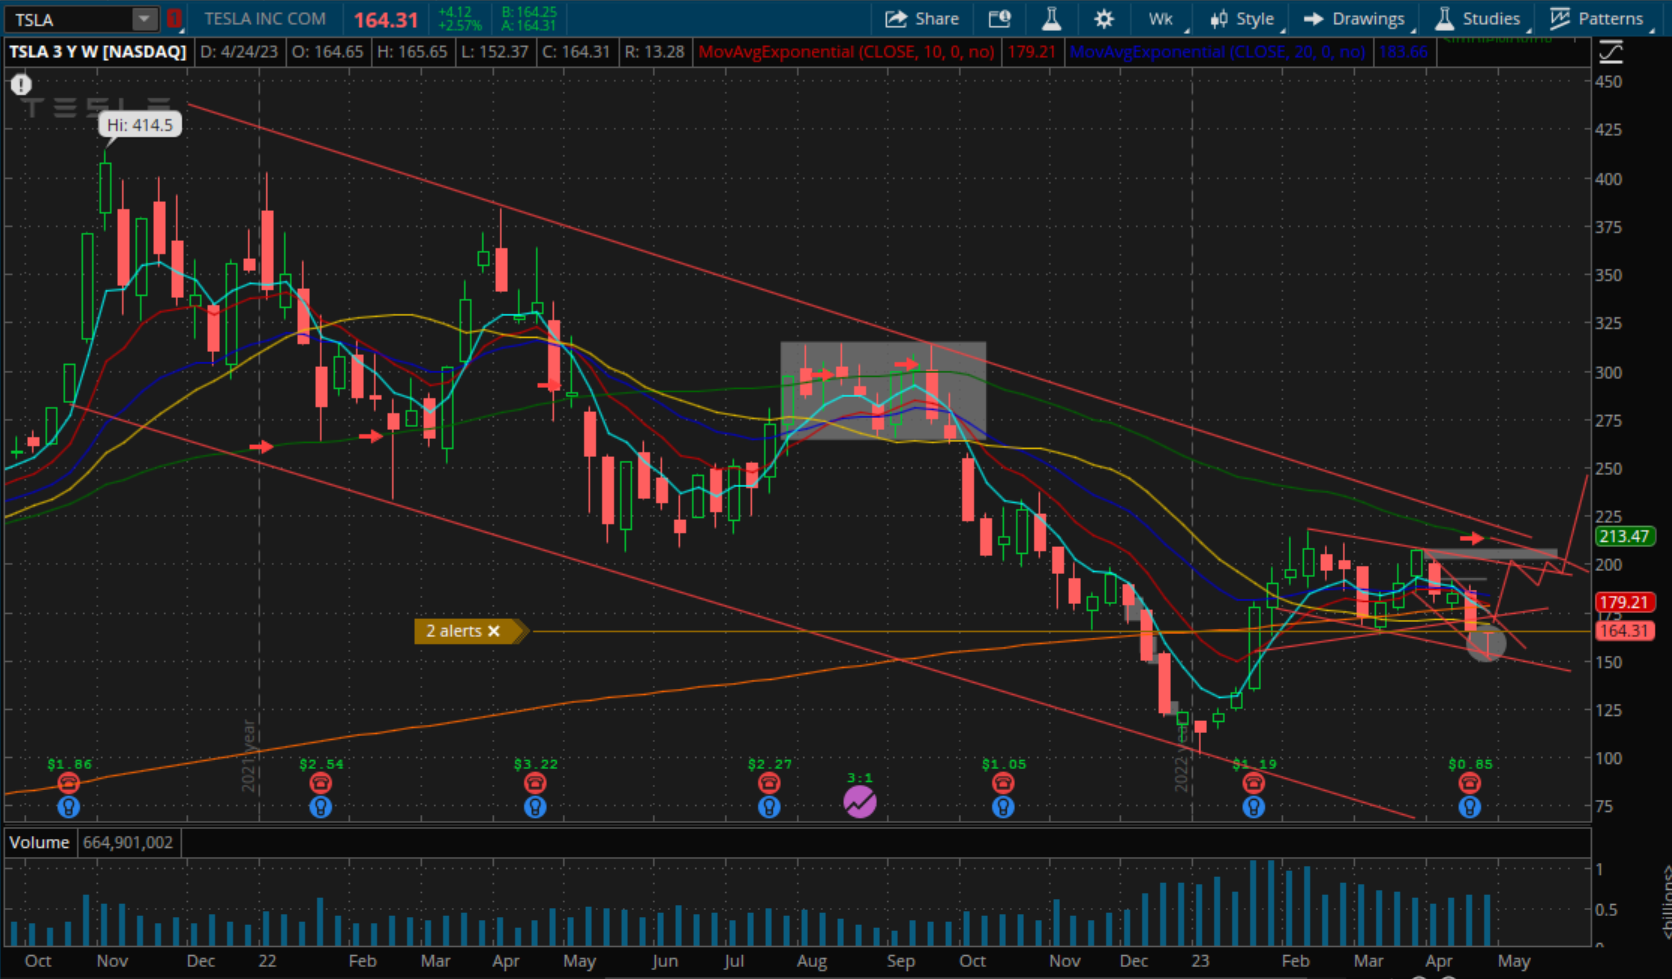Close the 2 alerts label

(493, 631)
